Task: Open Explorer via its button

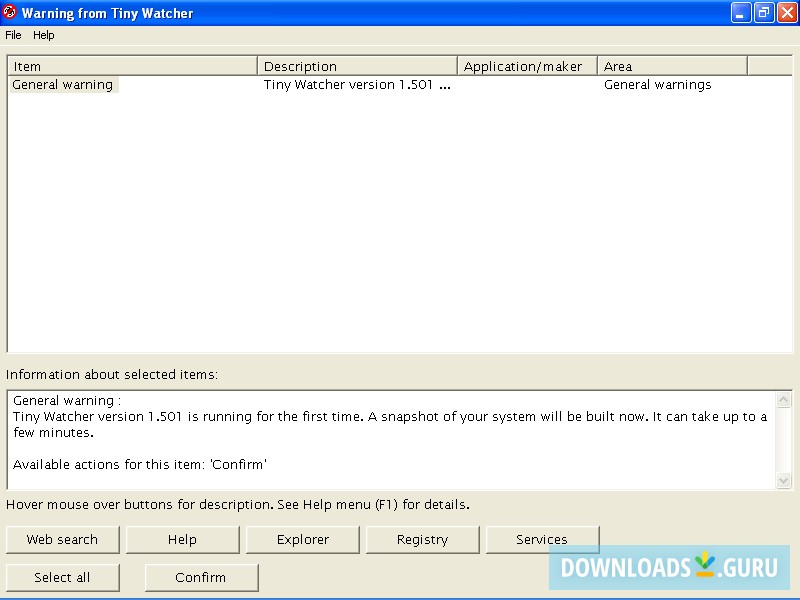Action: tap(303, 540)
